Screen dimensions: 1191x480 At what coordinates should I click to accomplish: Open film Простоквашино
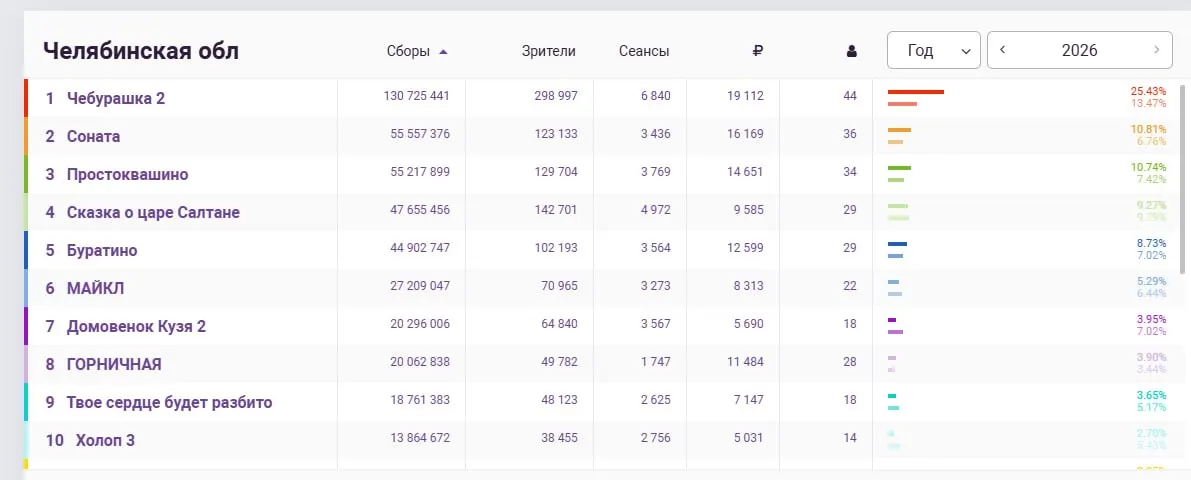(128, 174)
